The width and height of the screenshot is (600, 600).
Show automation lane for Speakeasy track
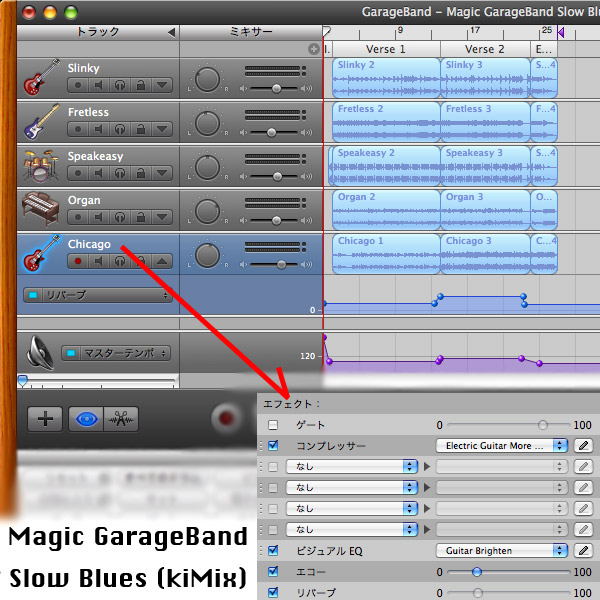tap(162, 173)
